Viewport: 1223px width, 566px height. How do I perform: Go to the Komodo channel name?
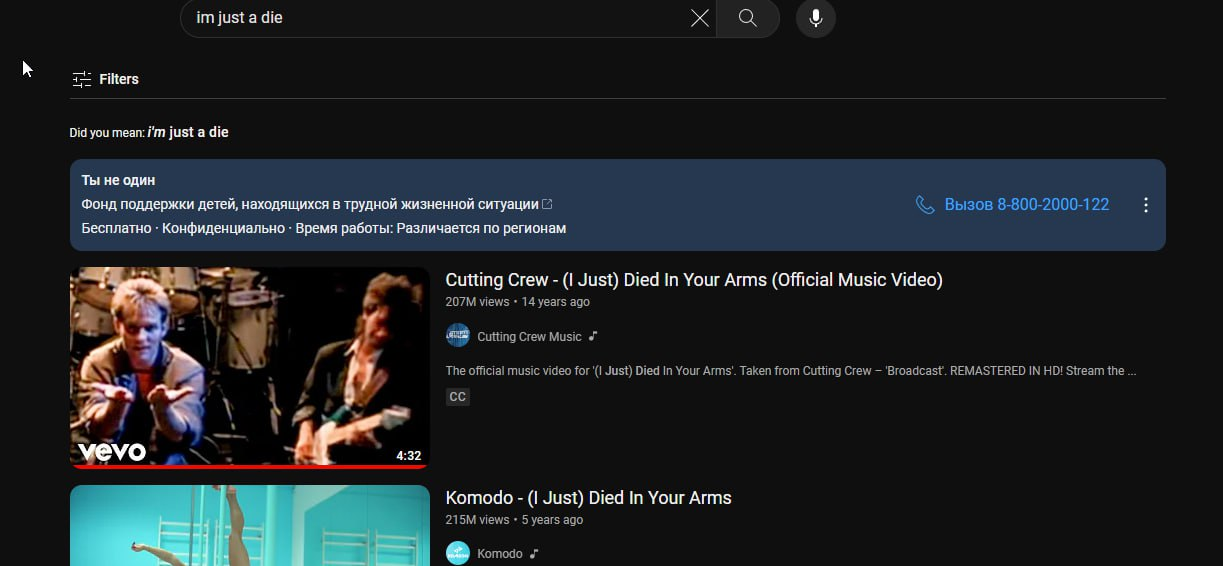pos(500,553)
